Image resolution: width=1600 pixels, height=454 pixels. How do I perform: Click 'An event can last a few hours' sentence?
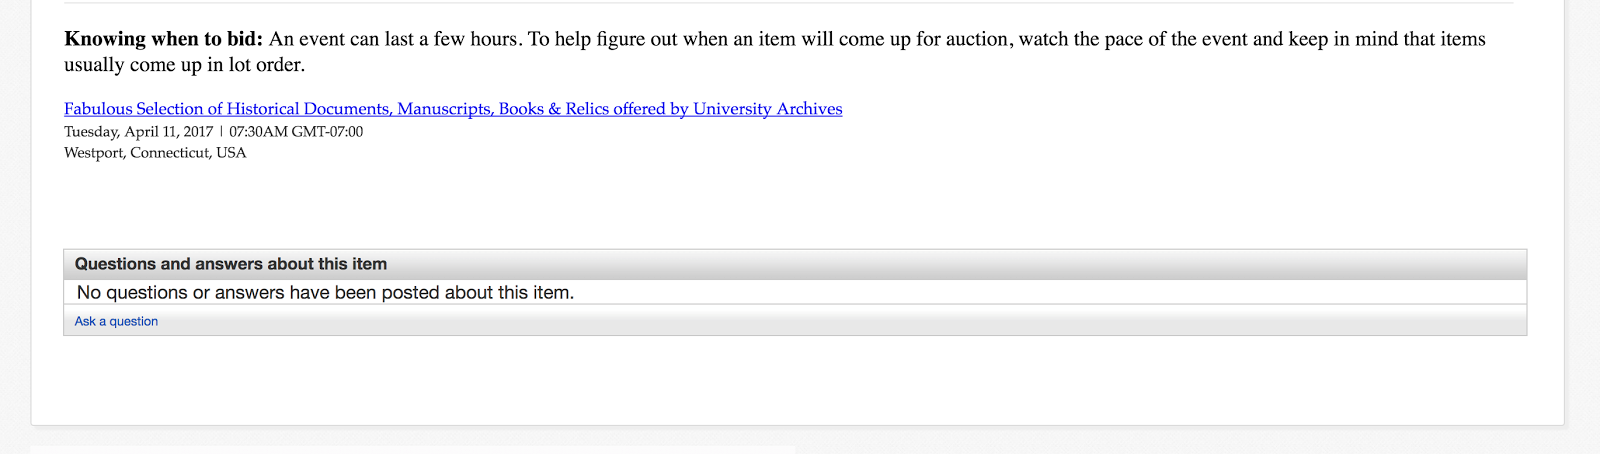click(394, 39)
